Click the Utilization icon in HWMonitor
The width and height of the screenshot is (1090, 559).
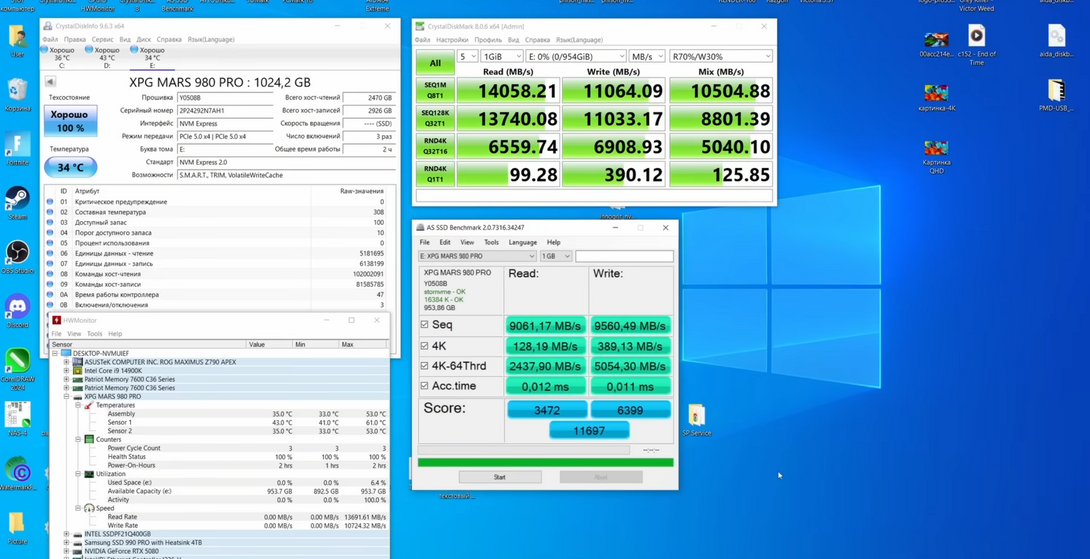[x=89, y=474]
